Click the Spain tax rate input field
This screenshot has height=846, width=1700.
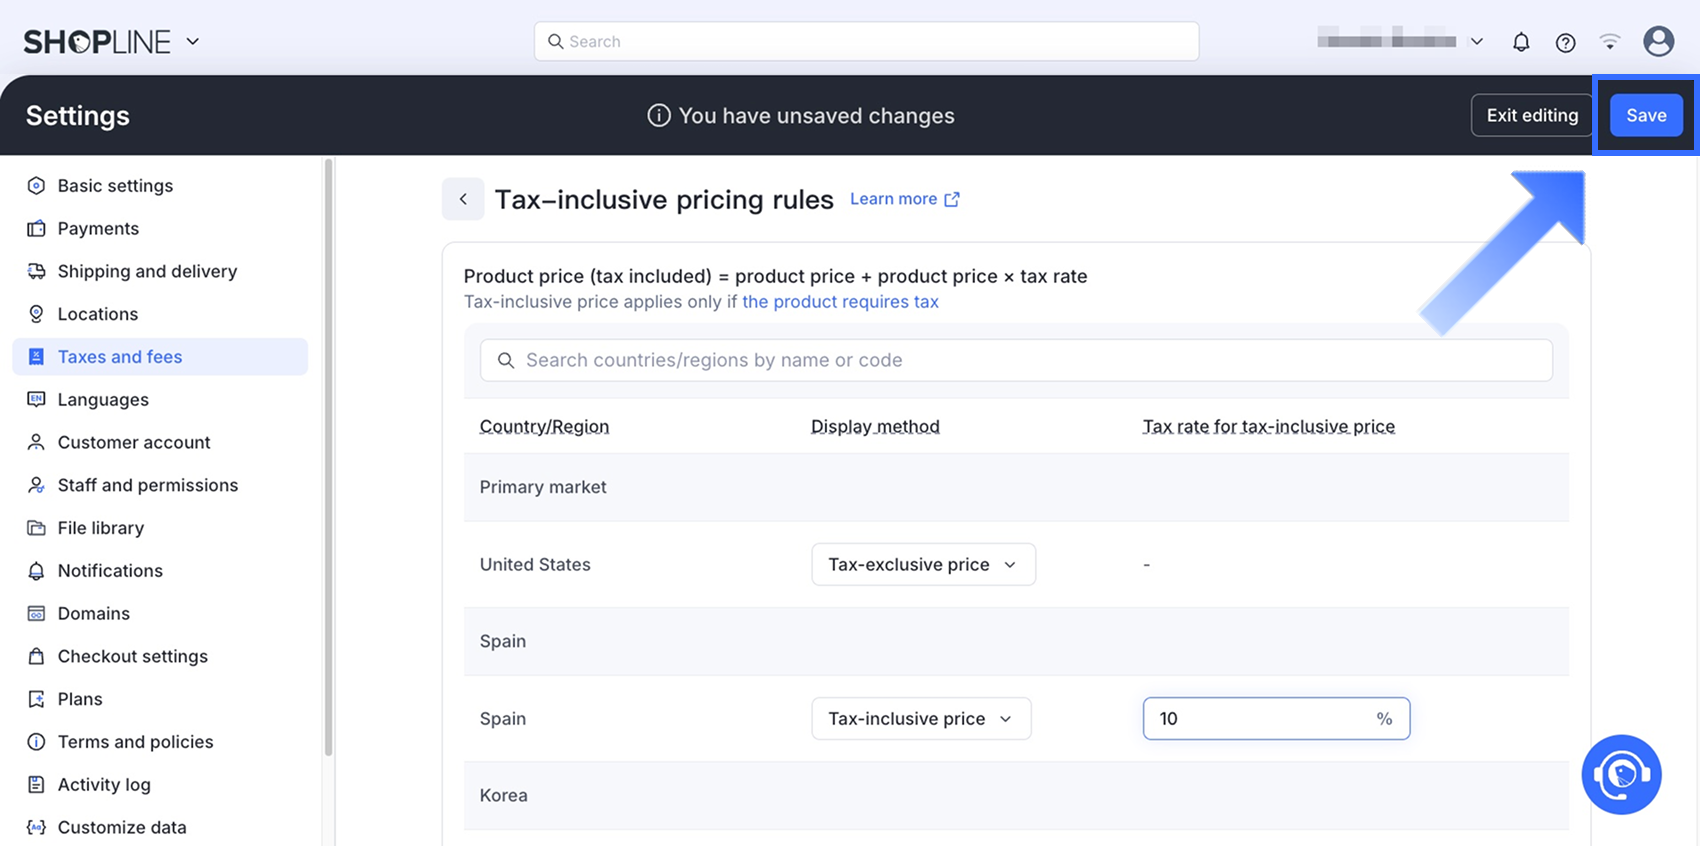coord(1262,718)
